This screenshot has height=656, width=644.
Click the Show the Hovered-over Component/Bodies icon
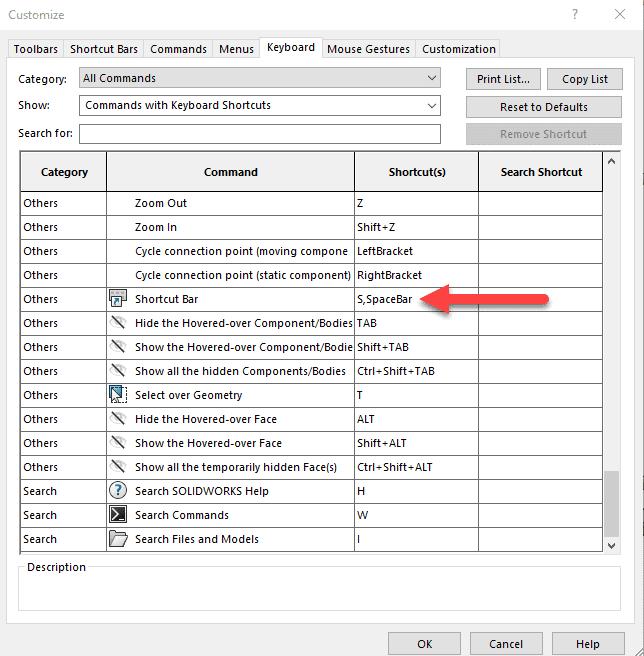(x=118, y=346)
